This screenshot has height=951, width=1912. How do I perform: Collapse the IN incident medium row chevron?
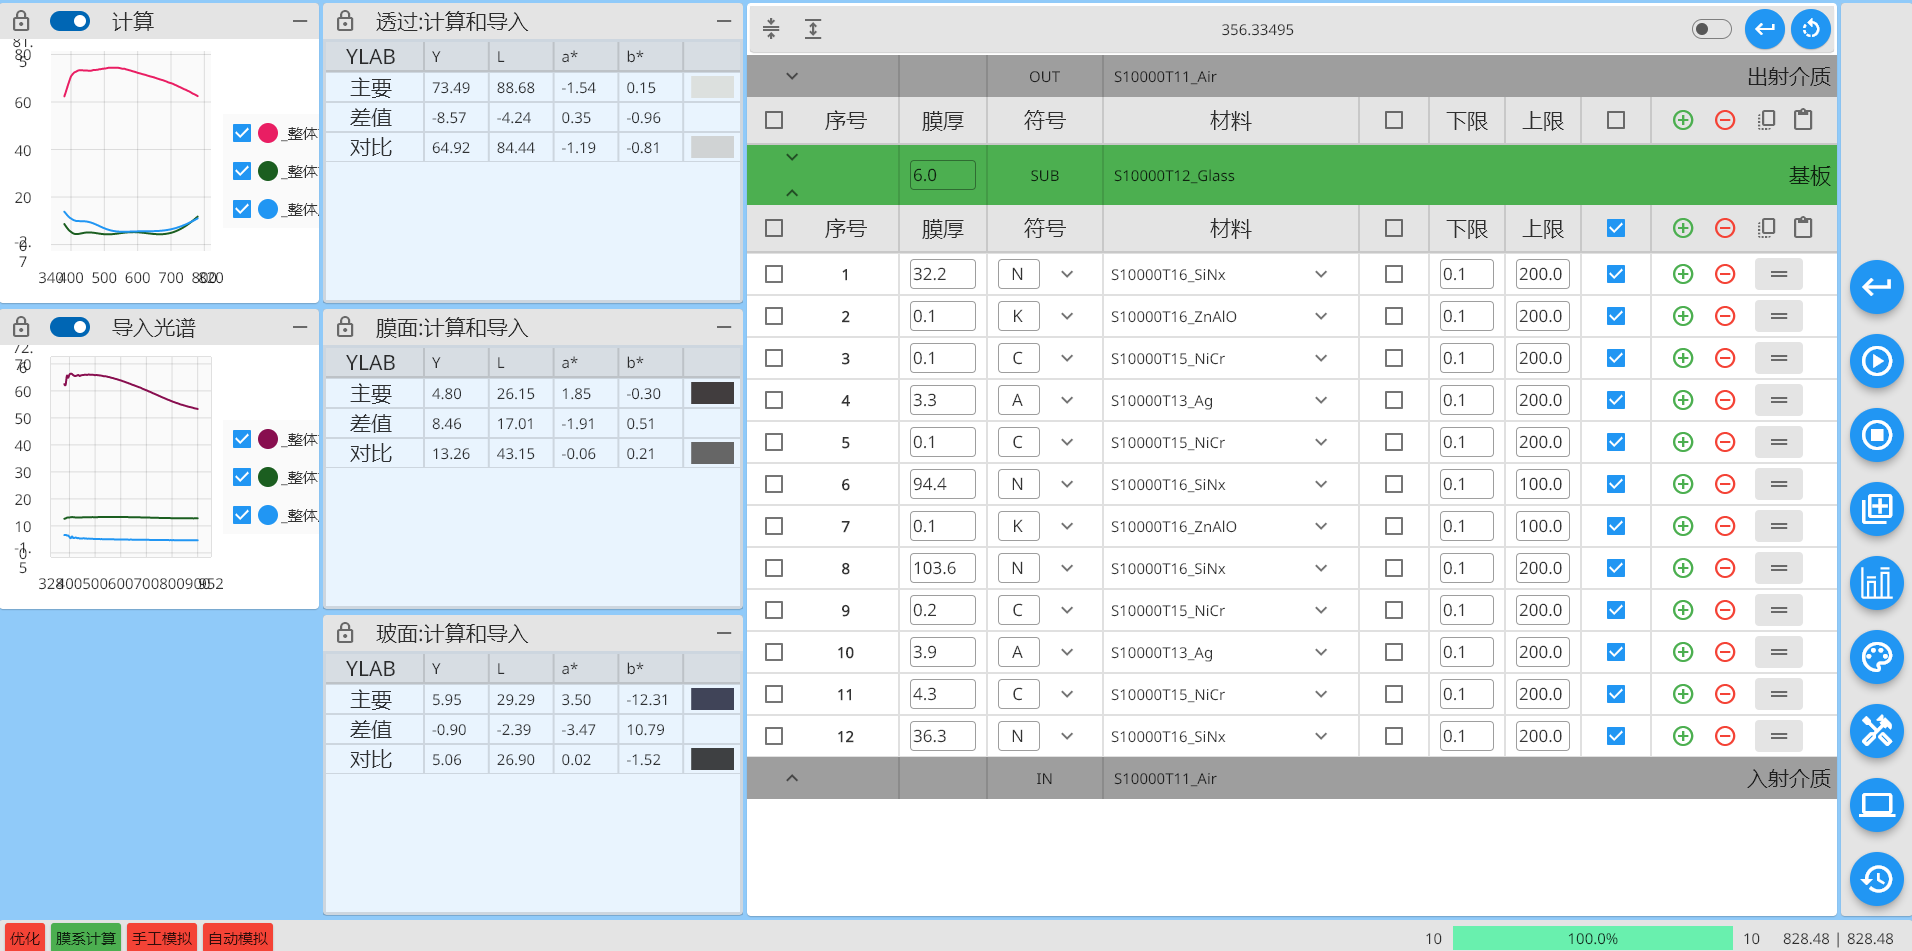point(792,778)
